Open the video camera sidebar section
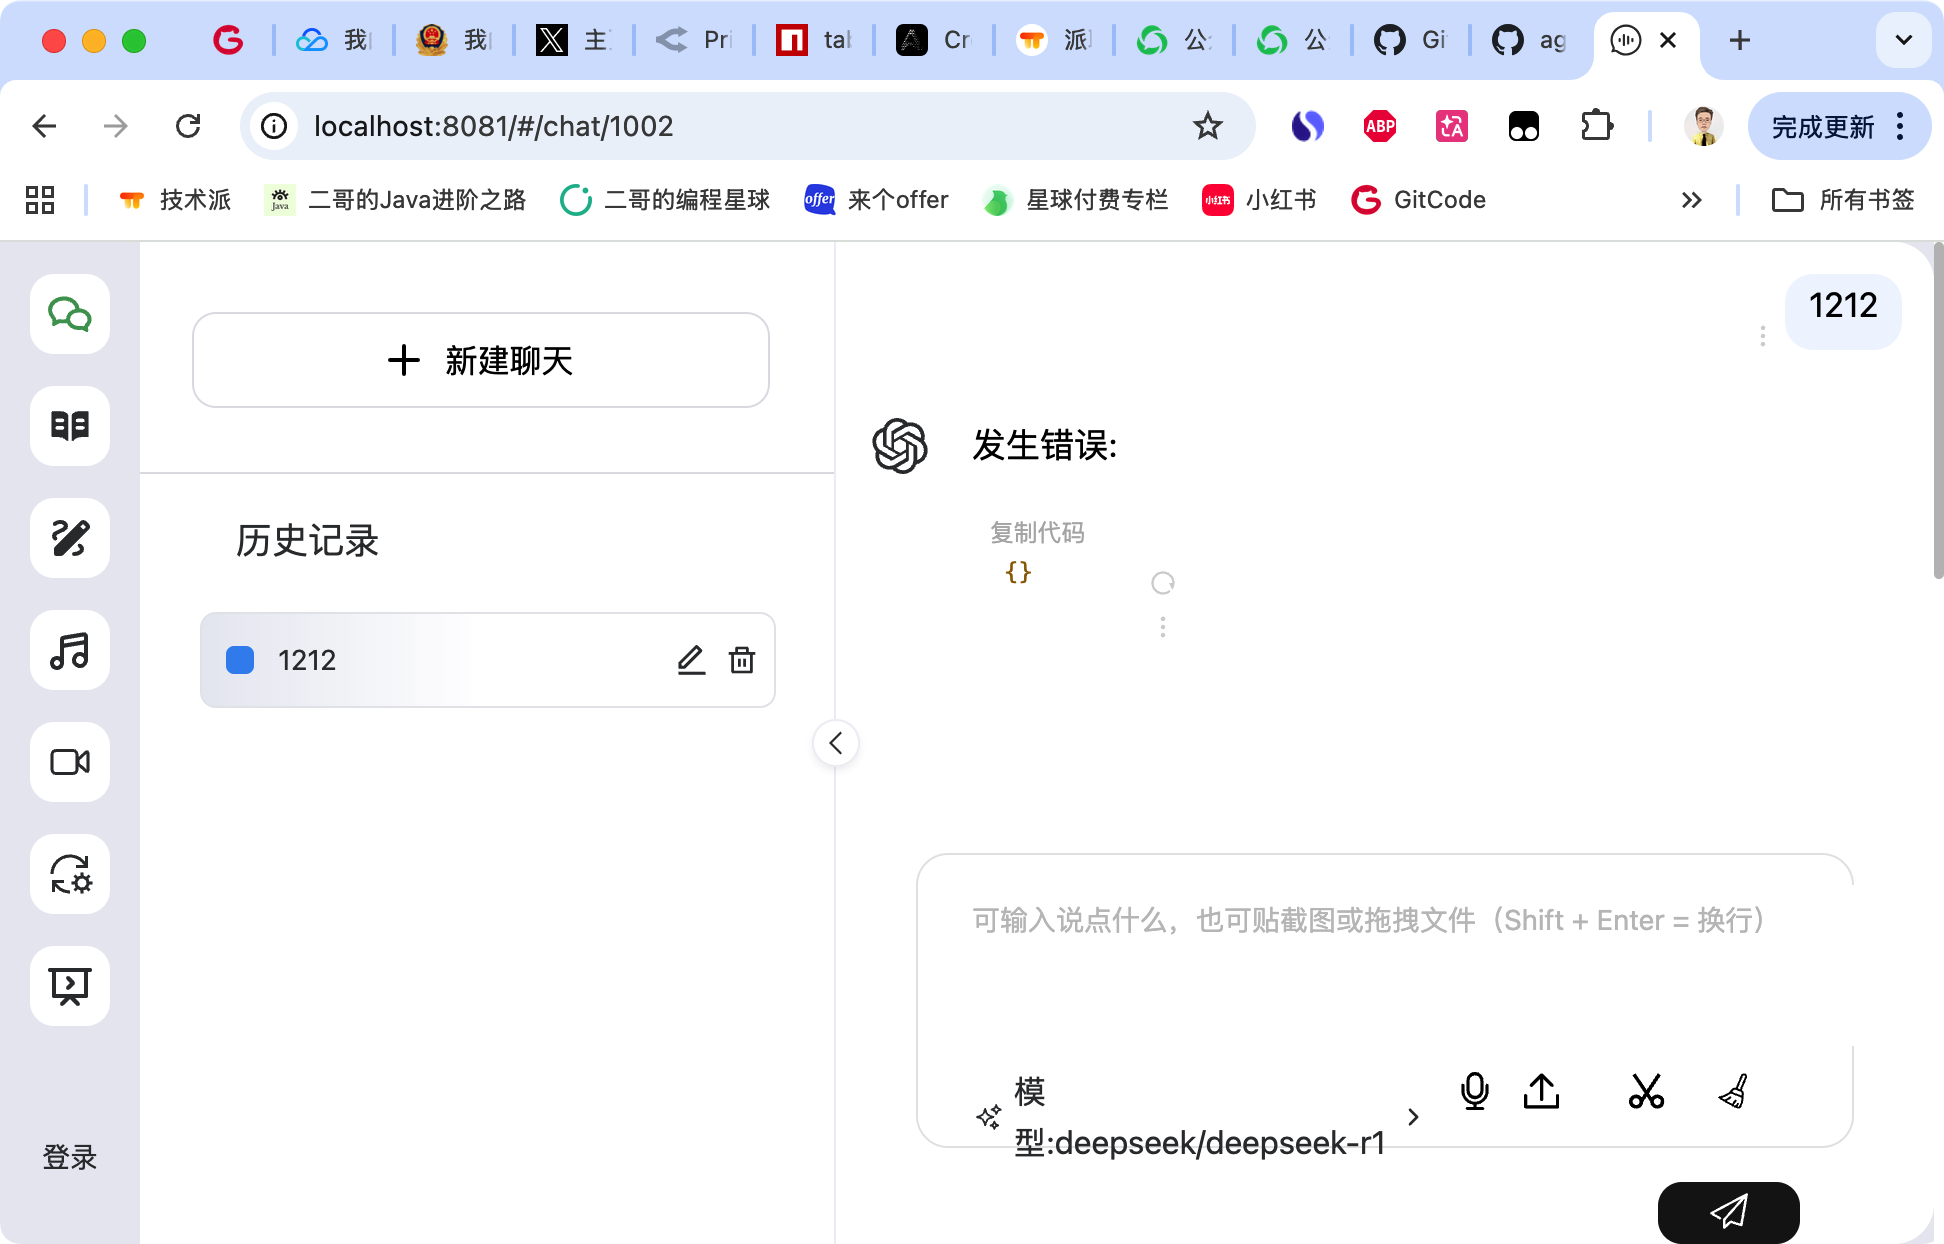Viewport: 1944px width, 1244px height. click(70, 762)
